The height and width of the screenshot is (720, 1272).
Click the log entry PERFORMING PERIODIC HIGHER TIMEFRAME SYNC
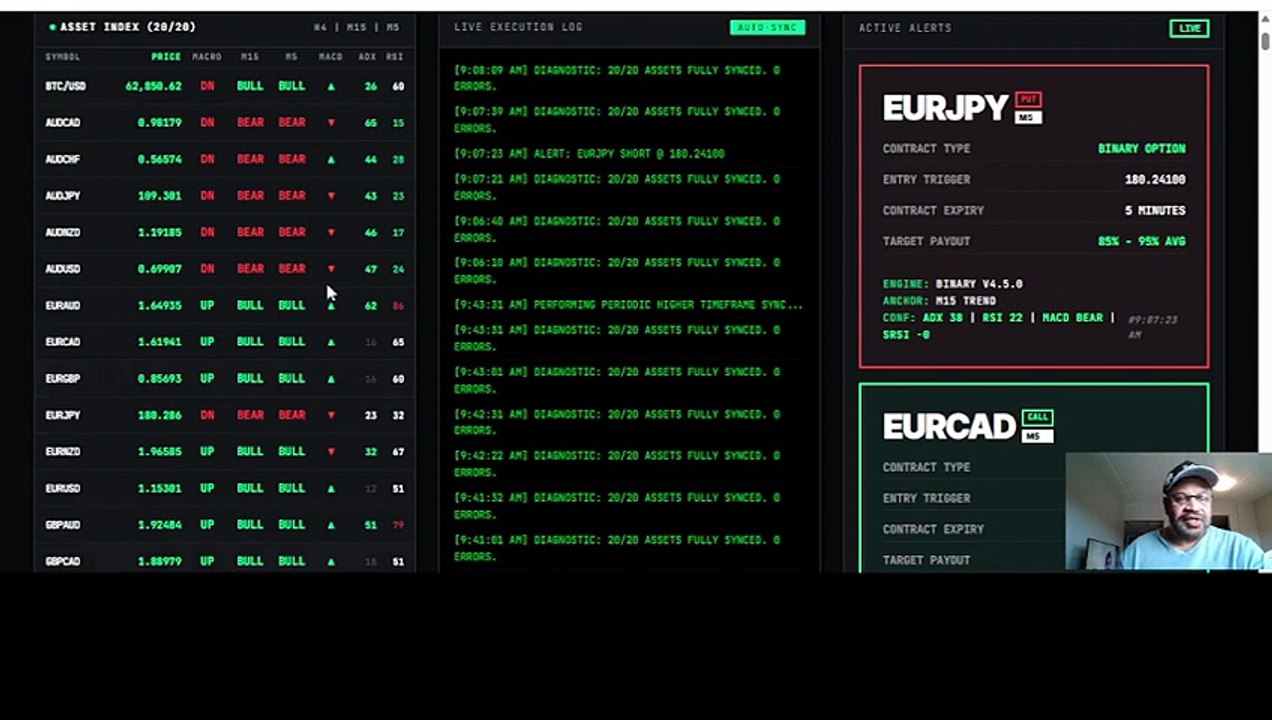click(x=628, y=305)
